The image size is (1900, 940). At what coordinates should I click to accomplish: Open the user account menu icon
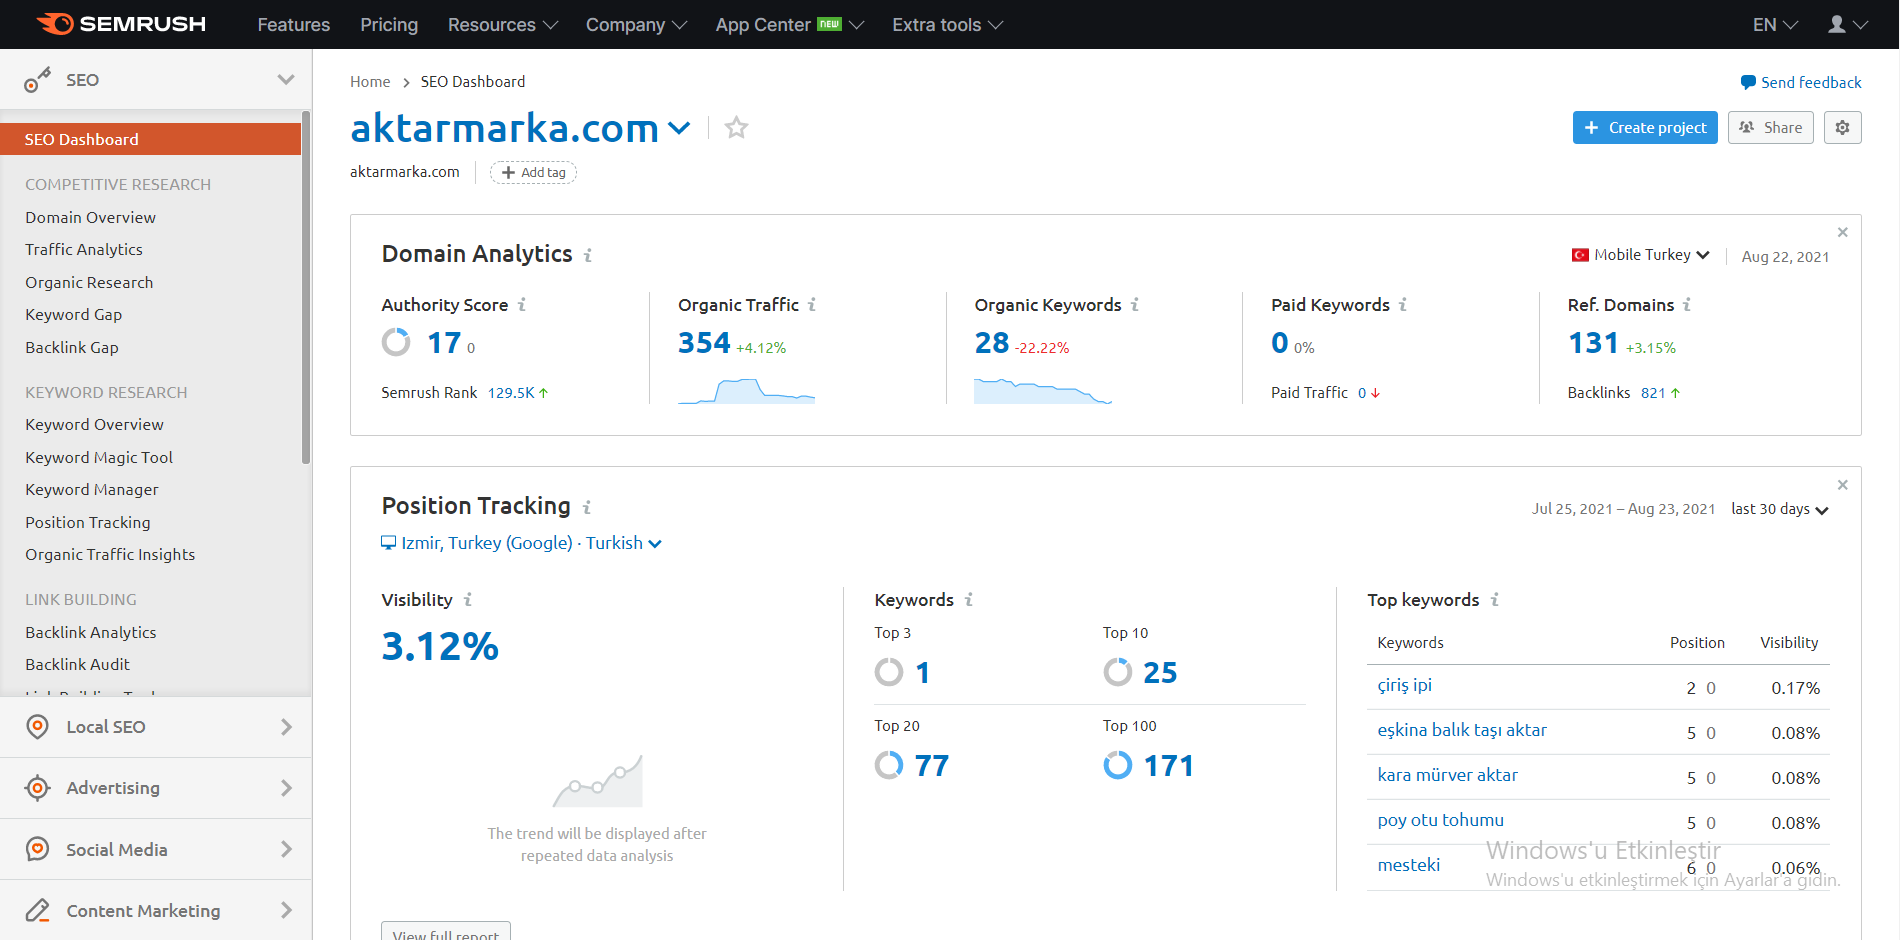pyautogui.click(x=1846, y=24)
